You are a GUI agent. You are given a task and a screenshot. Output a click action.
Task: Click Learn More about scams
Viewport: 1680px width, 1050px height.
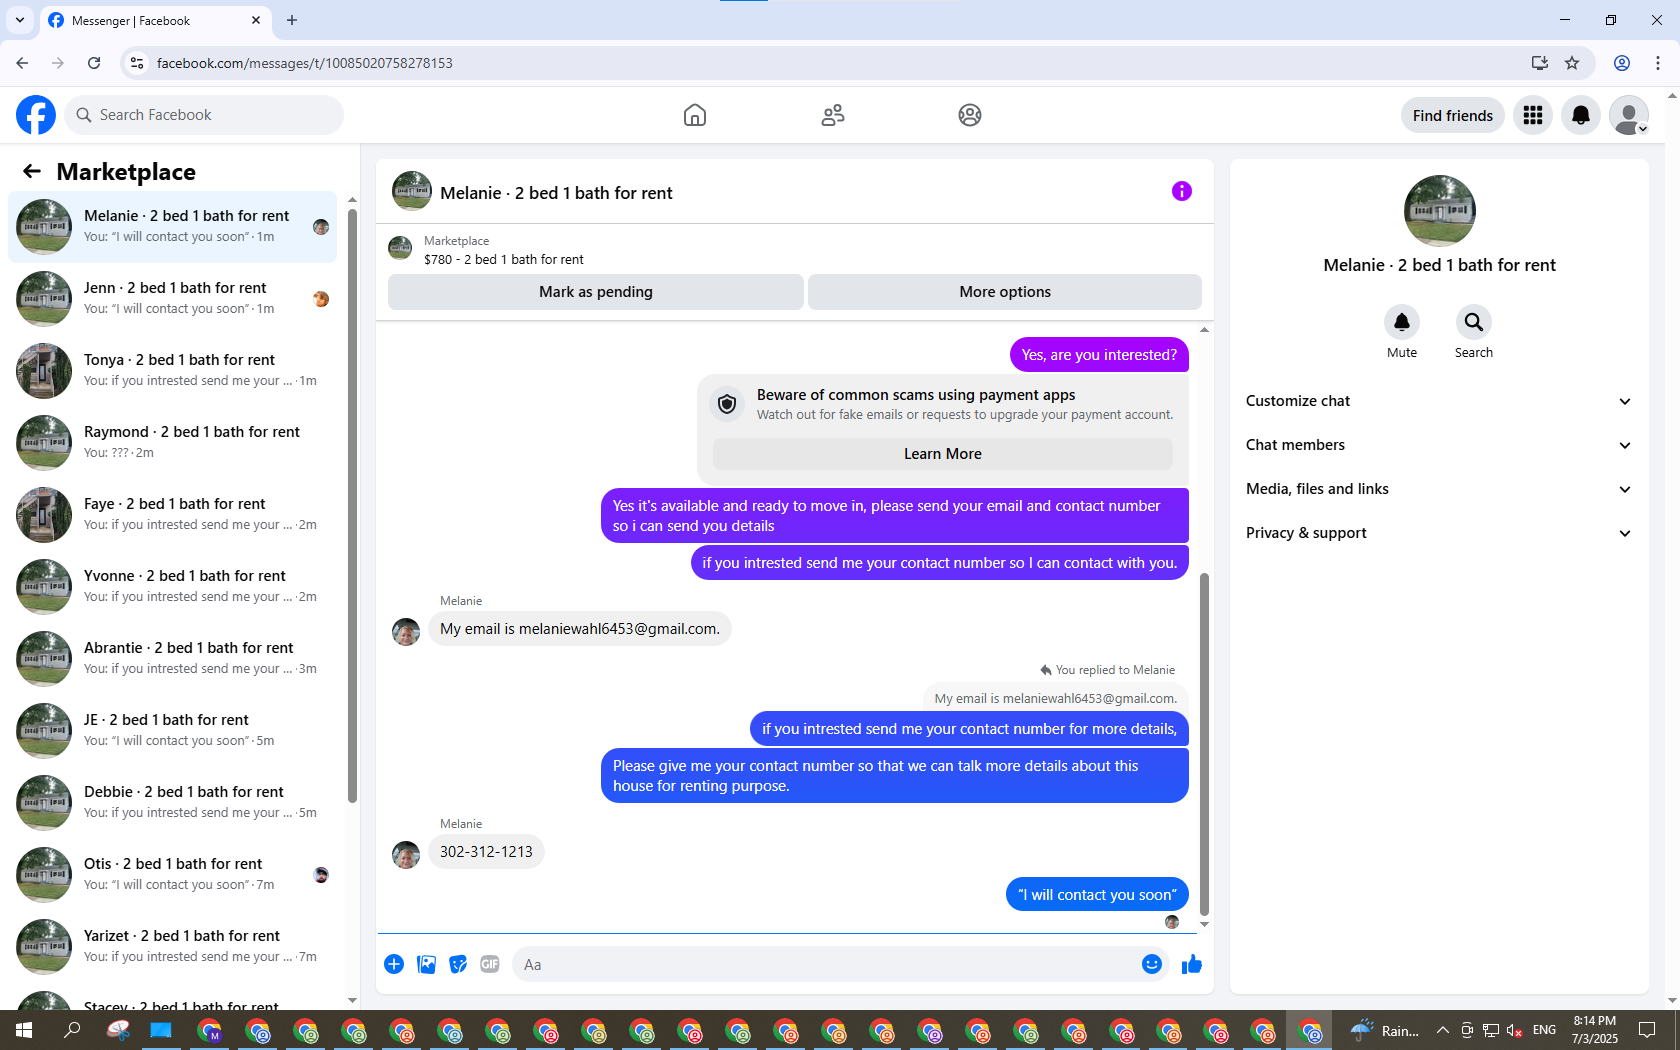click(943, 454)
